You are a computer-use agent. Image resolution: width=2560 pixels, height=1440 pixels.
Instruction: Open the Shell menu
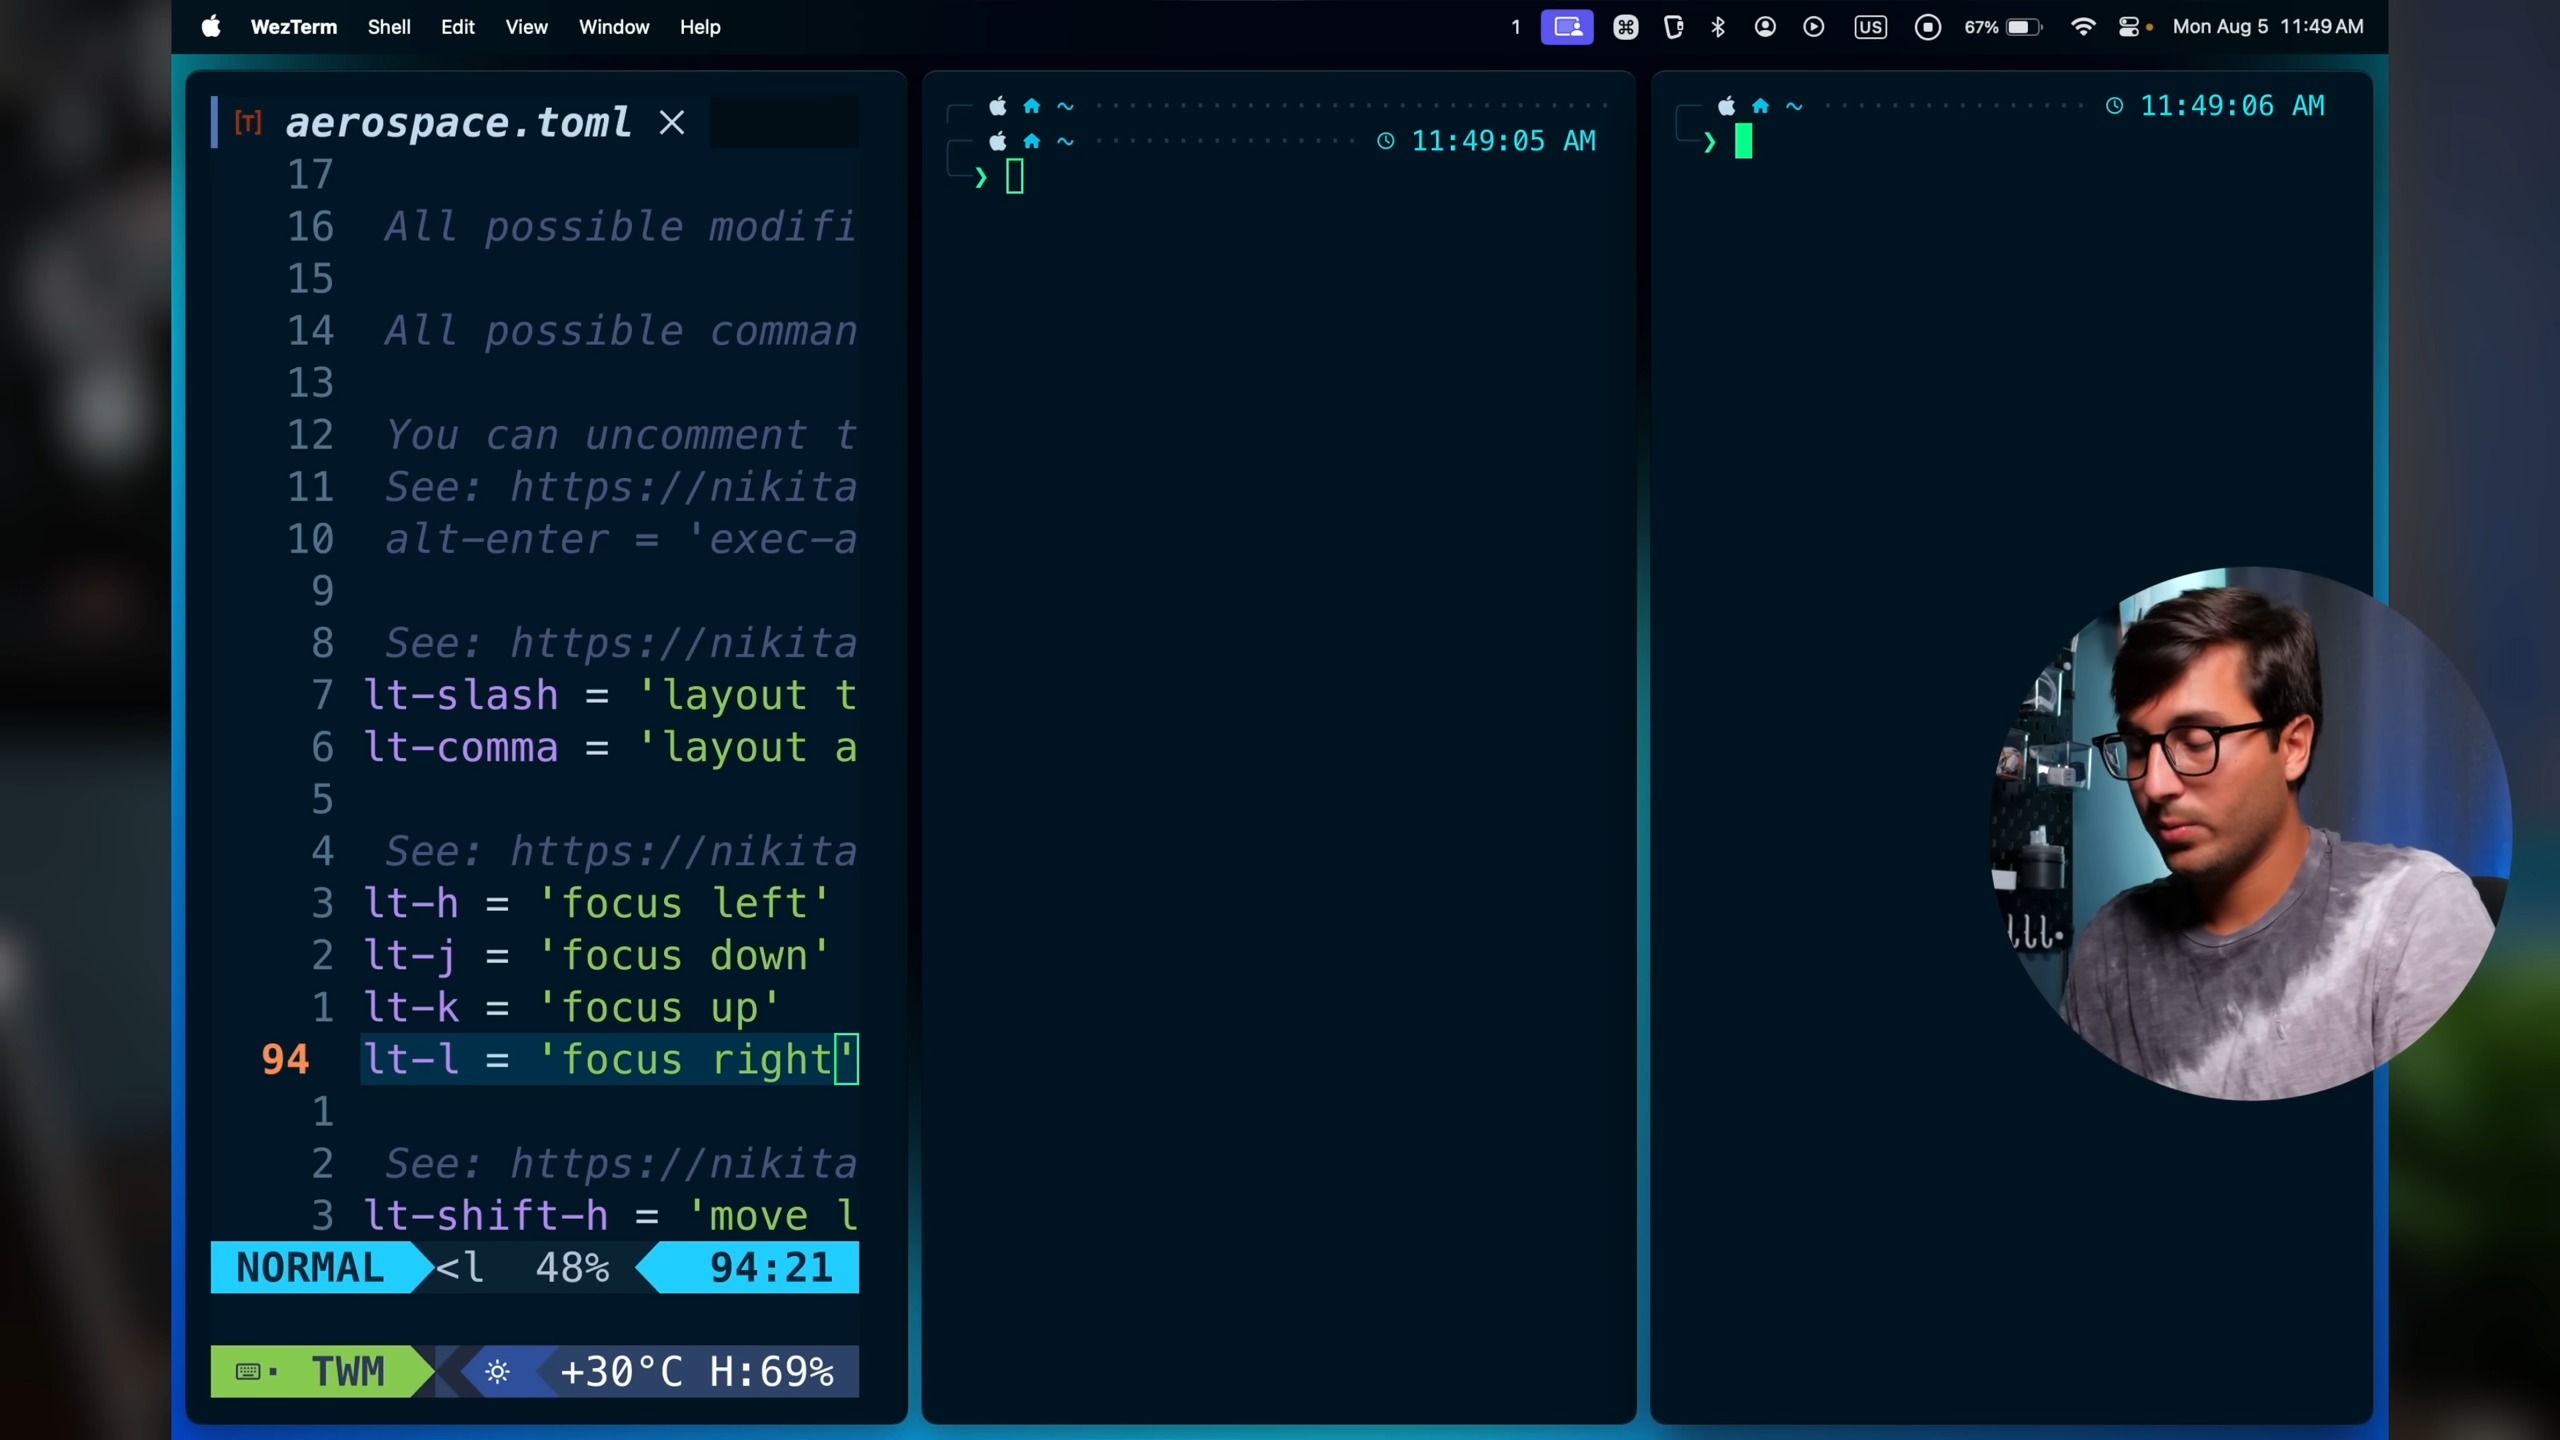(388, 27)
